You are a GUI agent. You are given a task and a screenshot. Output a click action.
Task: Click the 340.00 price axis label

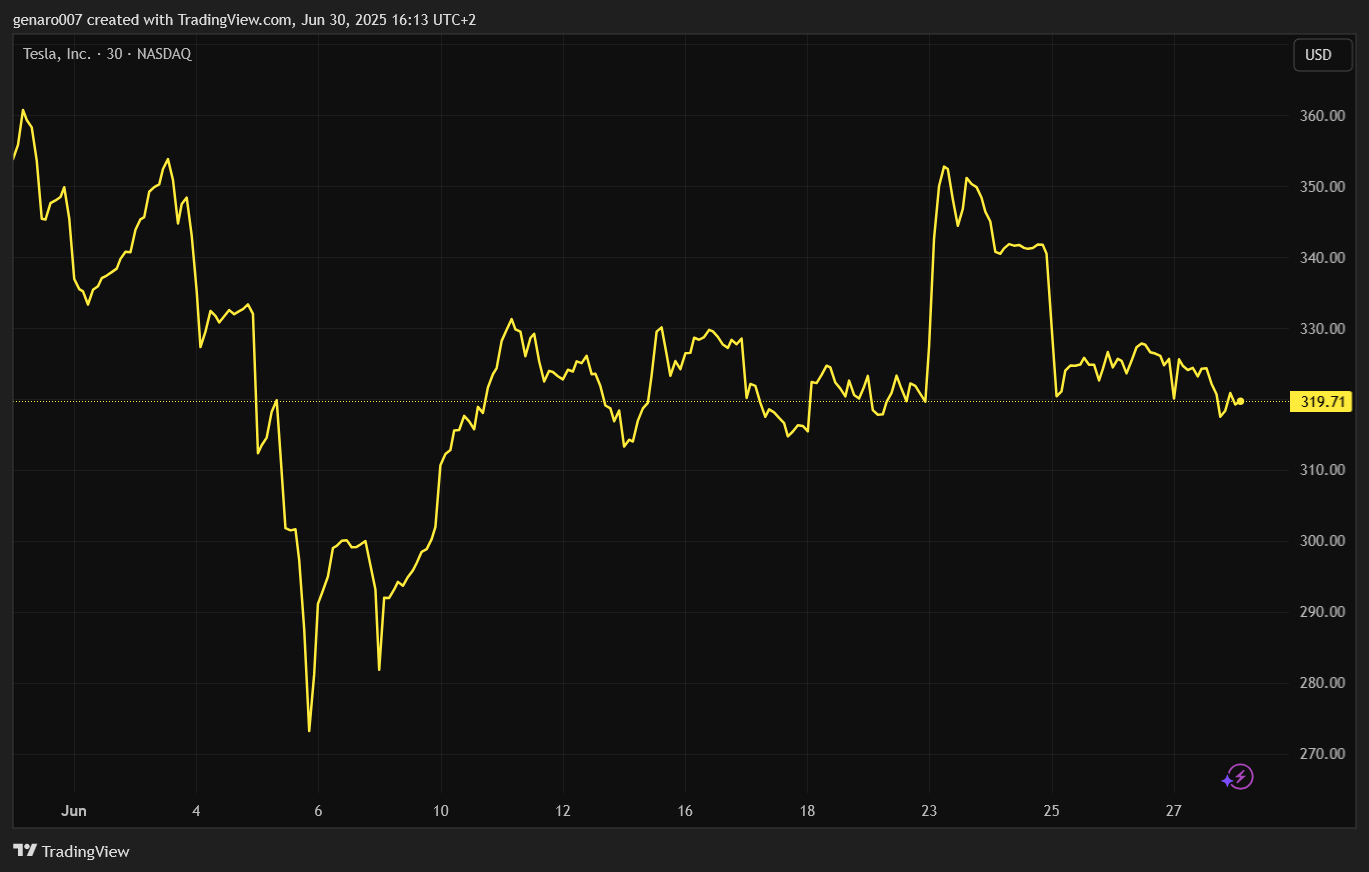coord(1322,258)
